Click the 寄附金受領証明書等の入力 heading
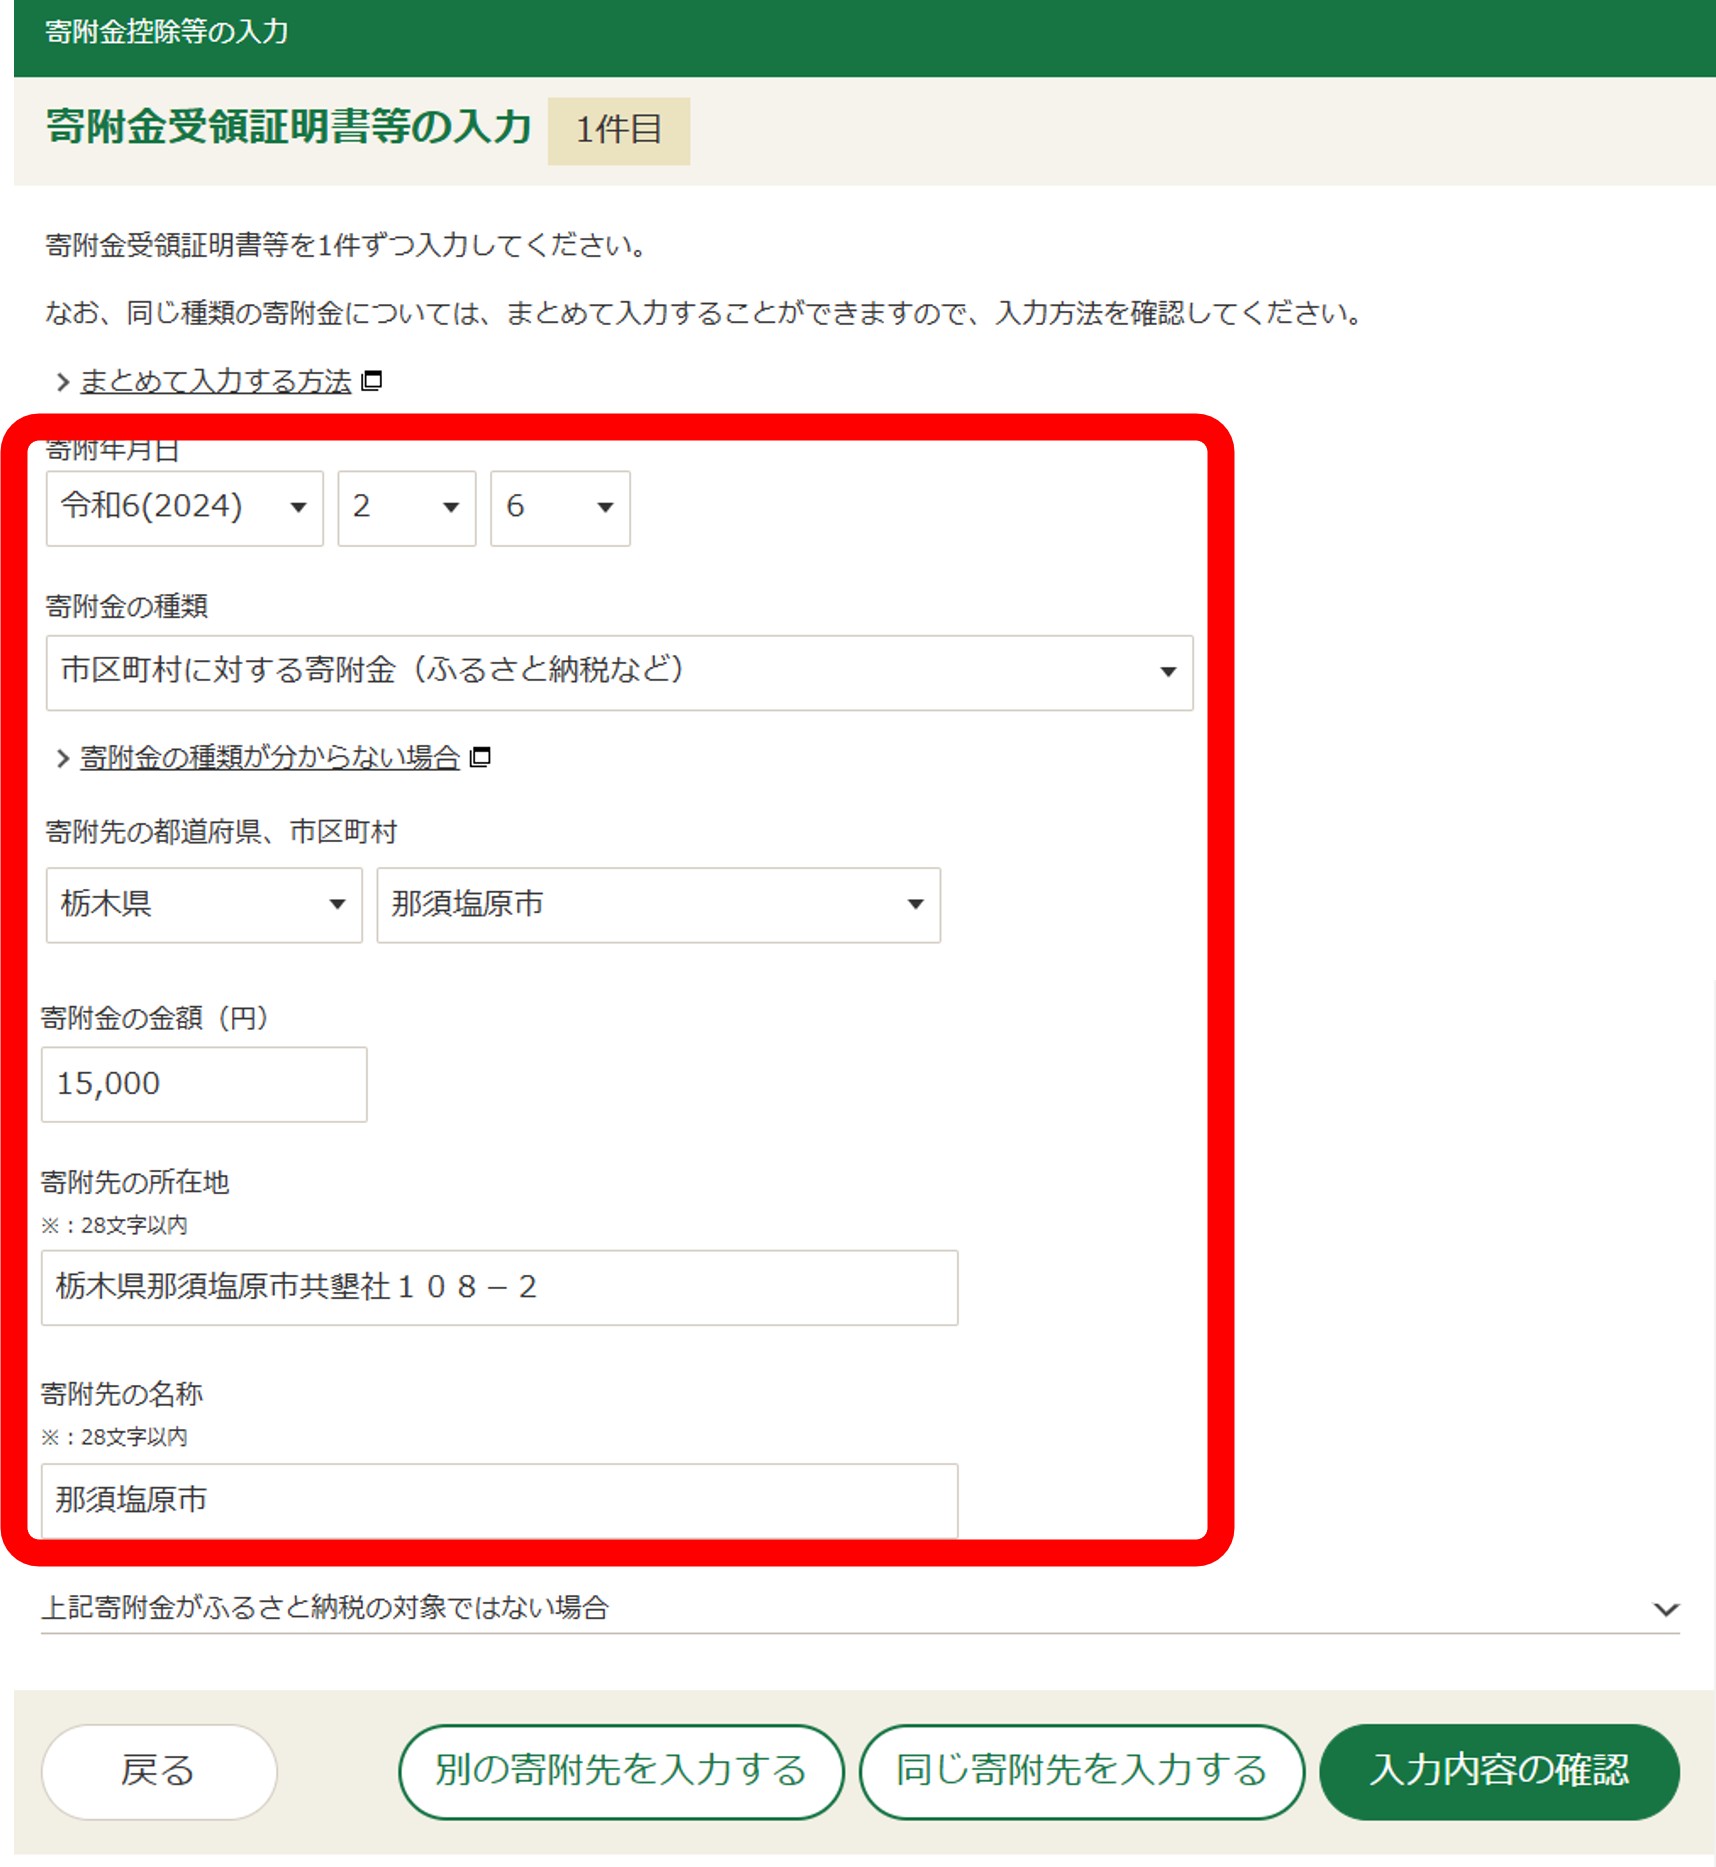1716x1867 pixels. 288,128
